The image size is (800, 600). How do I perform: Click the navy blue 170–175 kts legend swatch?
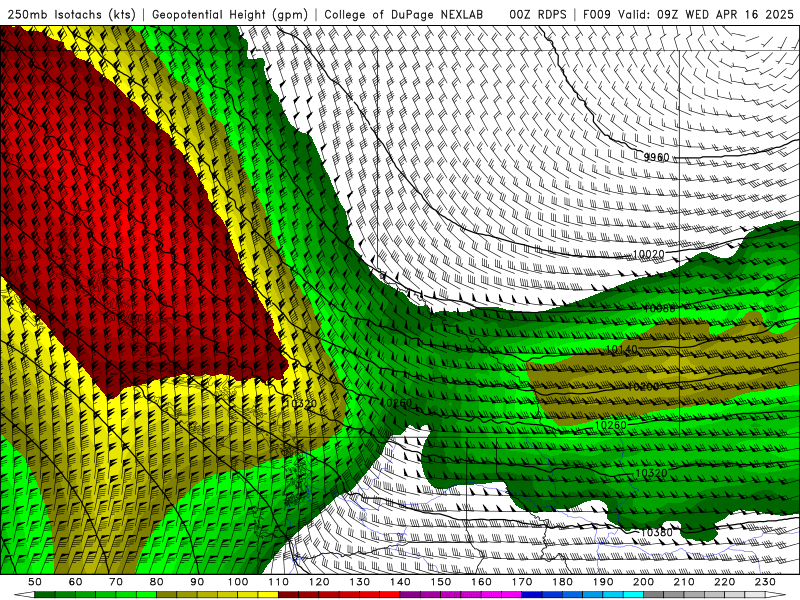532,595
